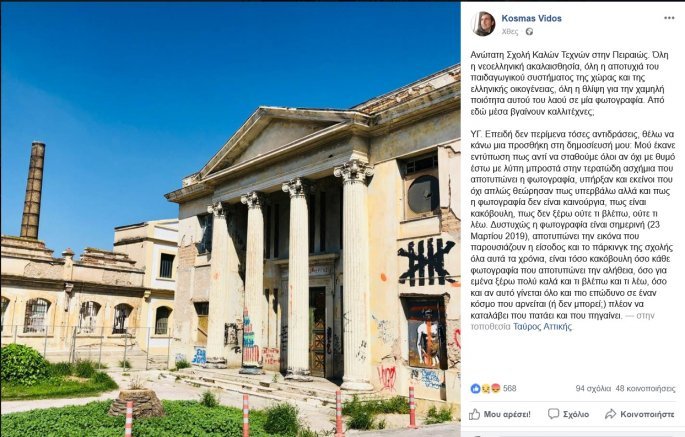Click the globe public privacy icon

[529, 31]
